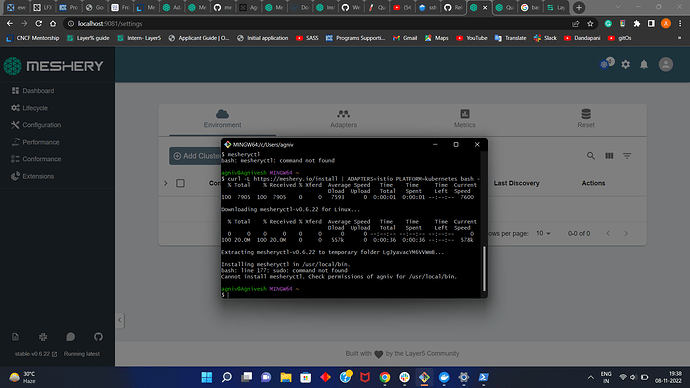
Task: Click the Meshery logo
Action: point(53,66)
